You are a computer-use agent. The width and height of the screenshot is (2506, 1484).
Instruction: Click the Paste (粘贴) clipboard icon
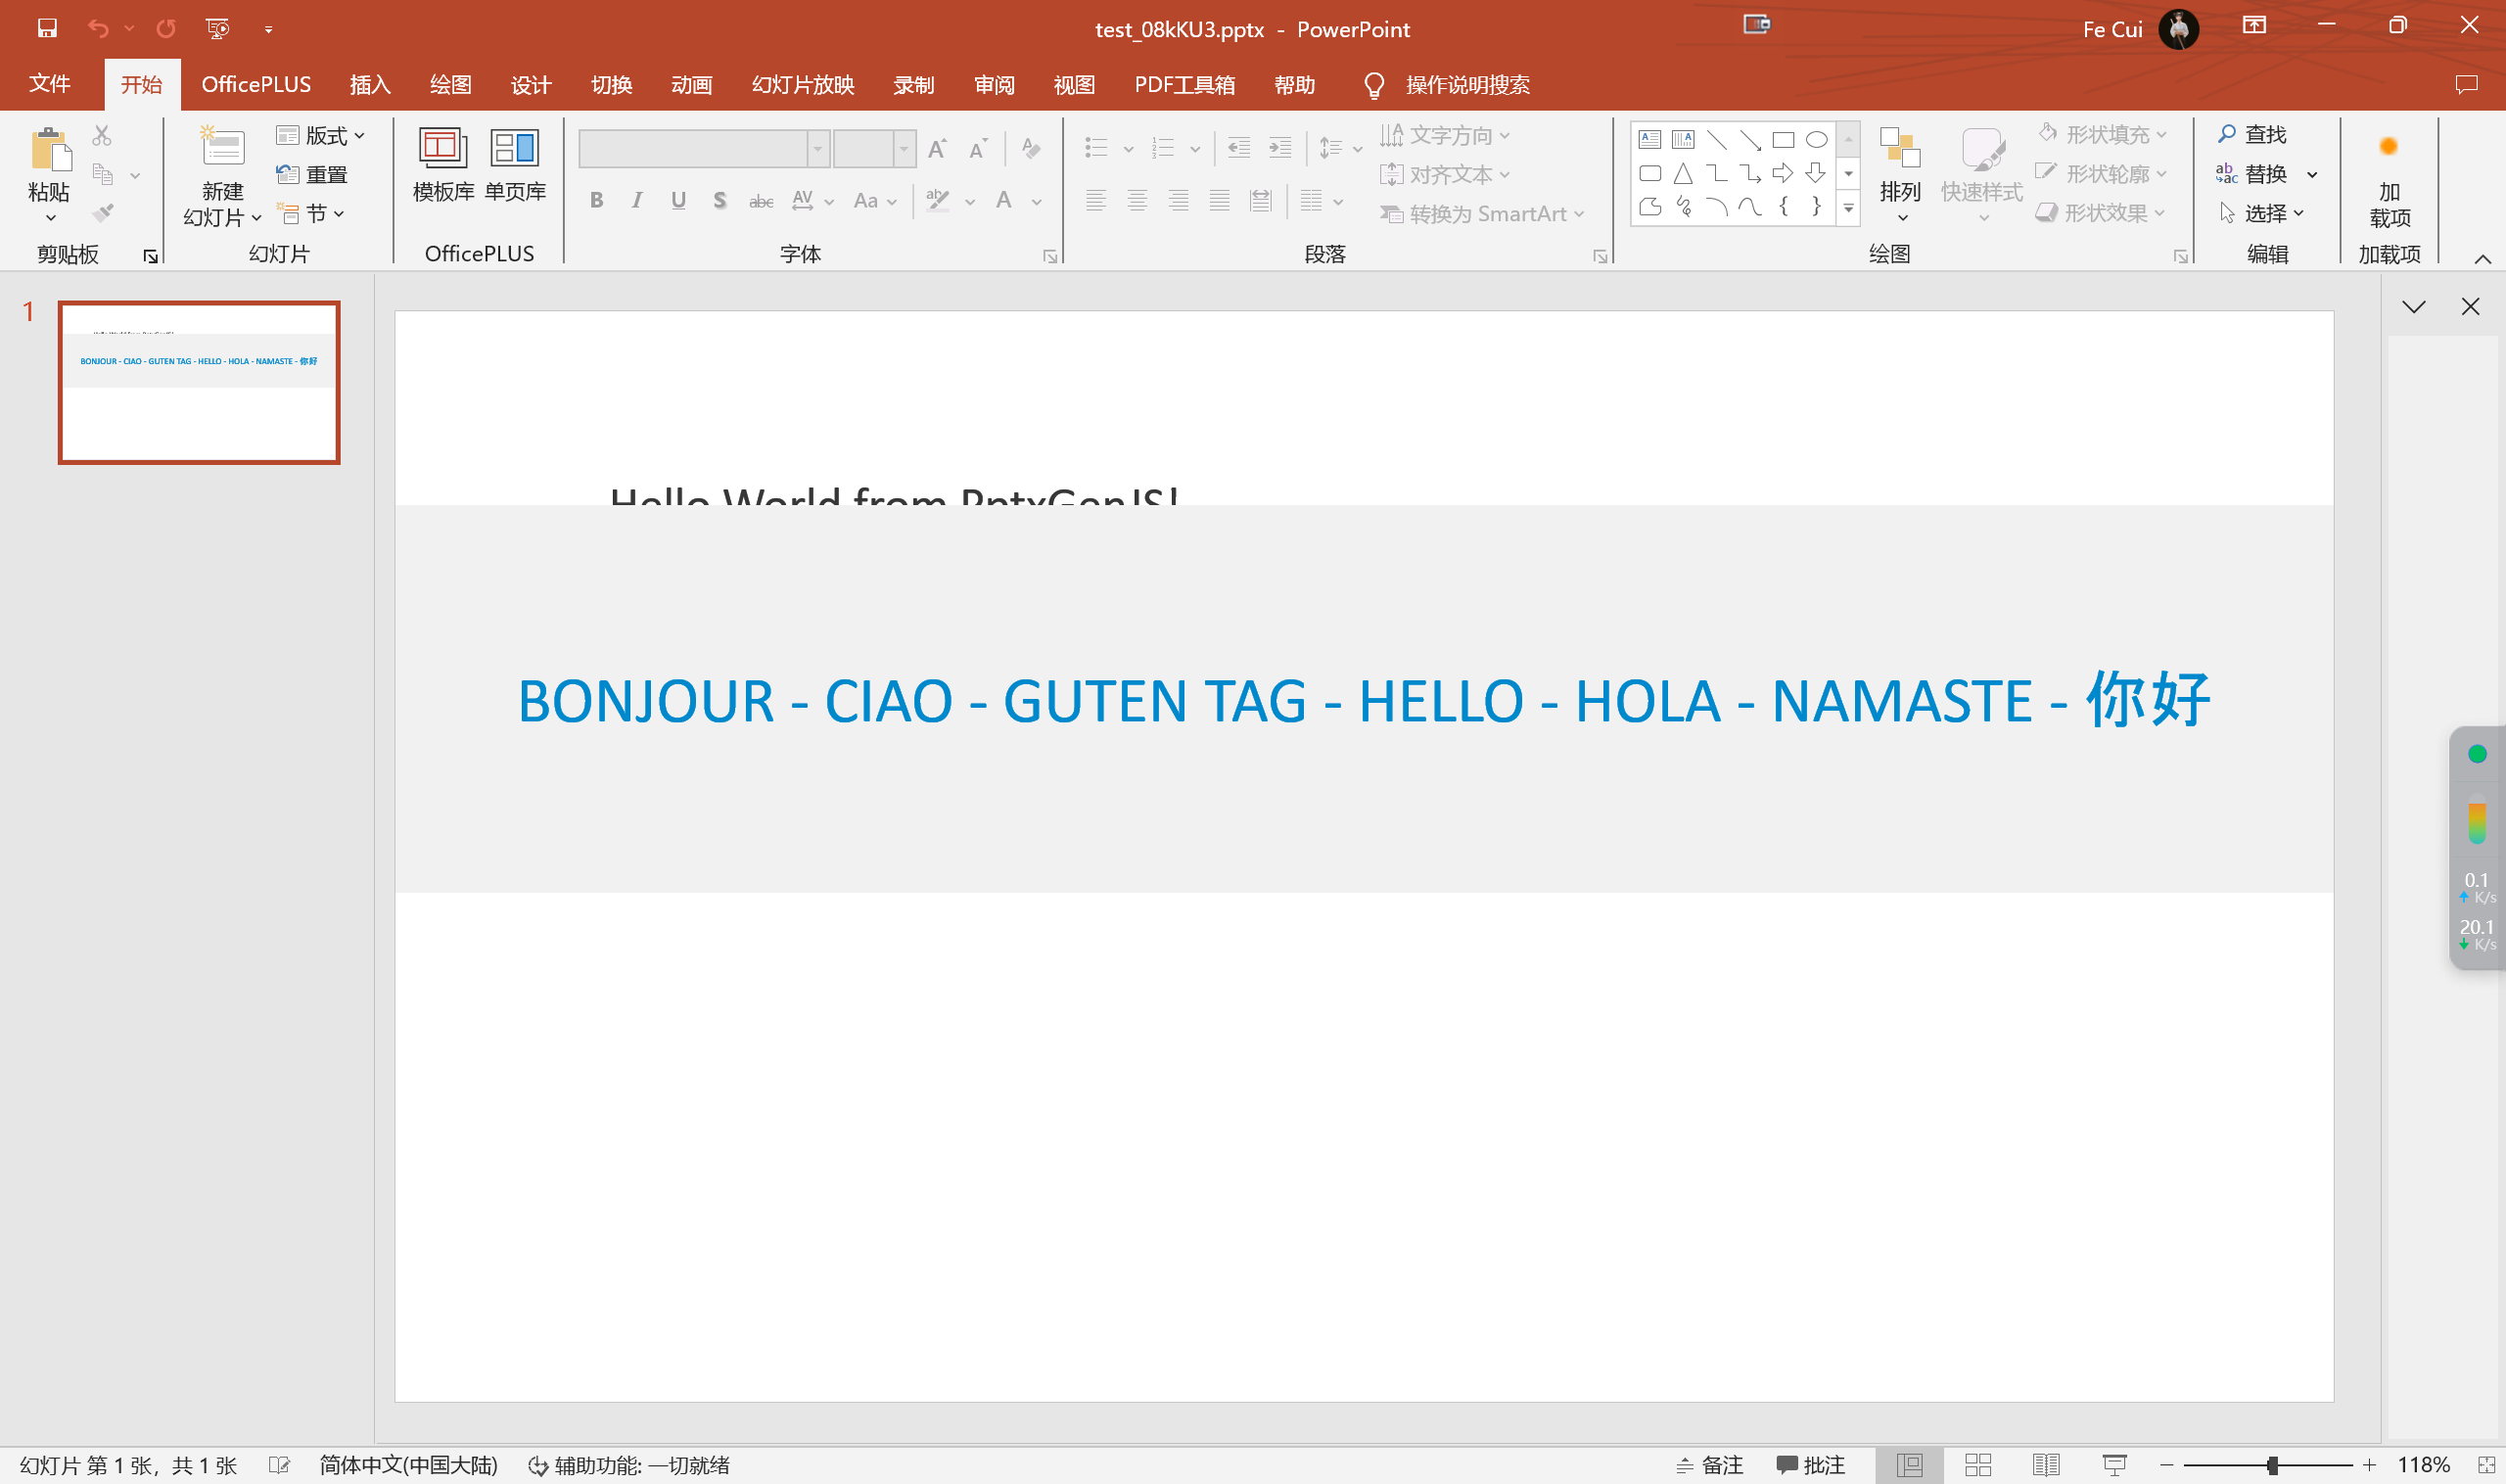pos(50,150)
